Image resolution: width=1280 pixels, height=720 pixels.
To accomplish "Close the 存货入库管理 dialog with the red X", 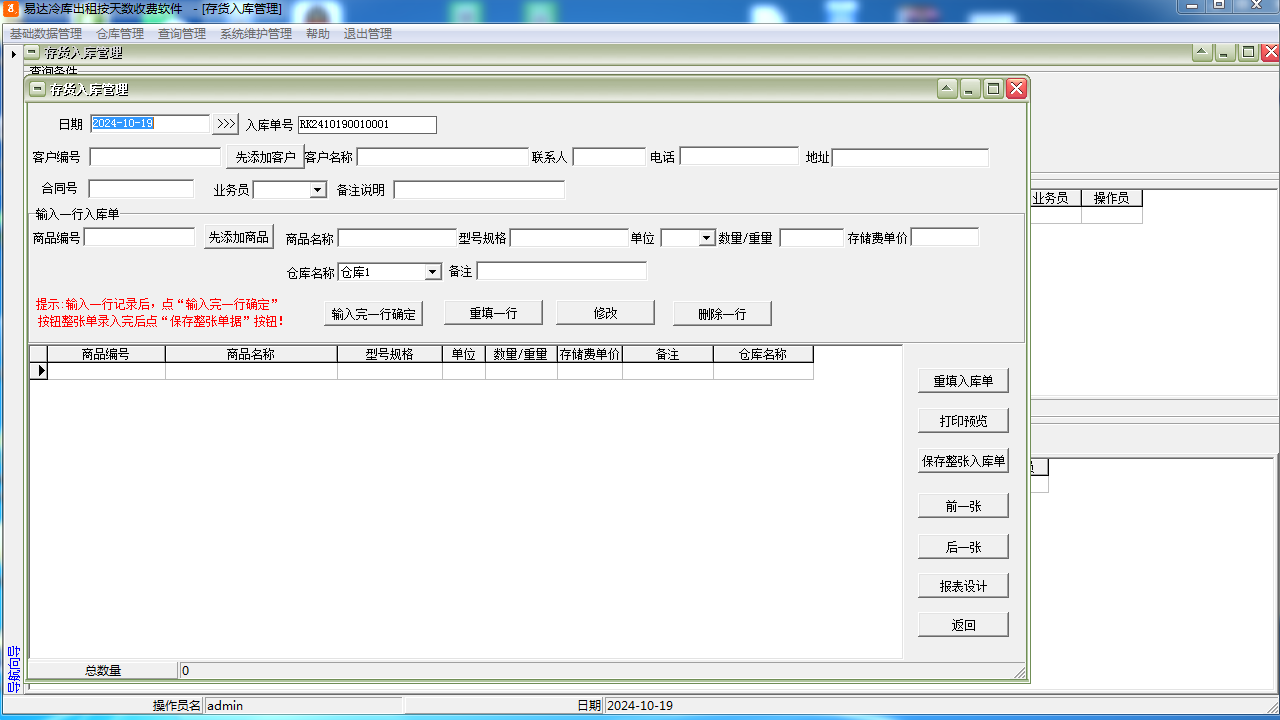I will [1016, 89].
